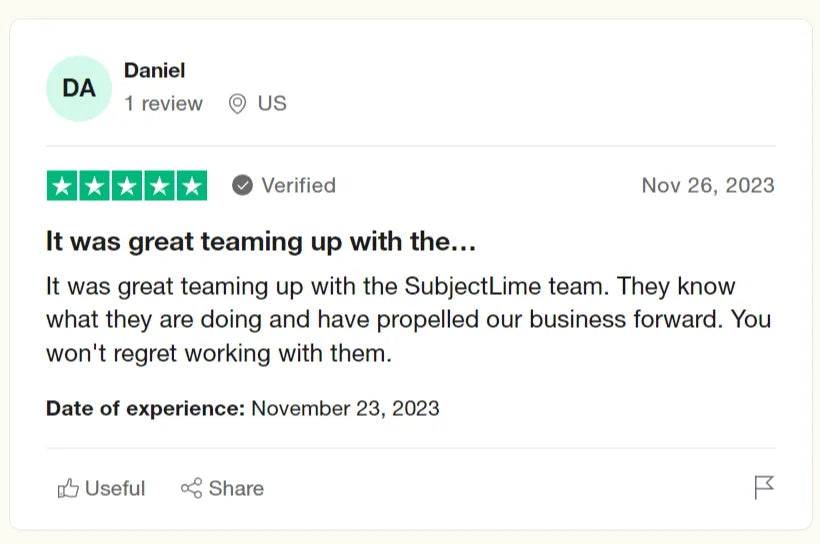820x544 pixels.
Task: Open reviewer Daniel's profile name
Action: tap(154, 70)
